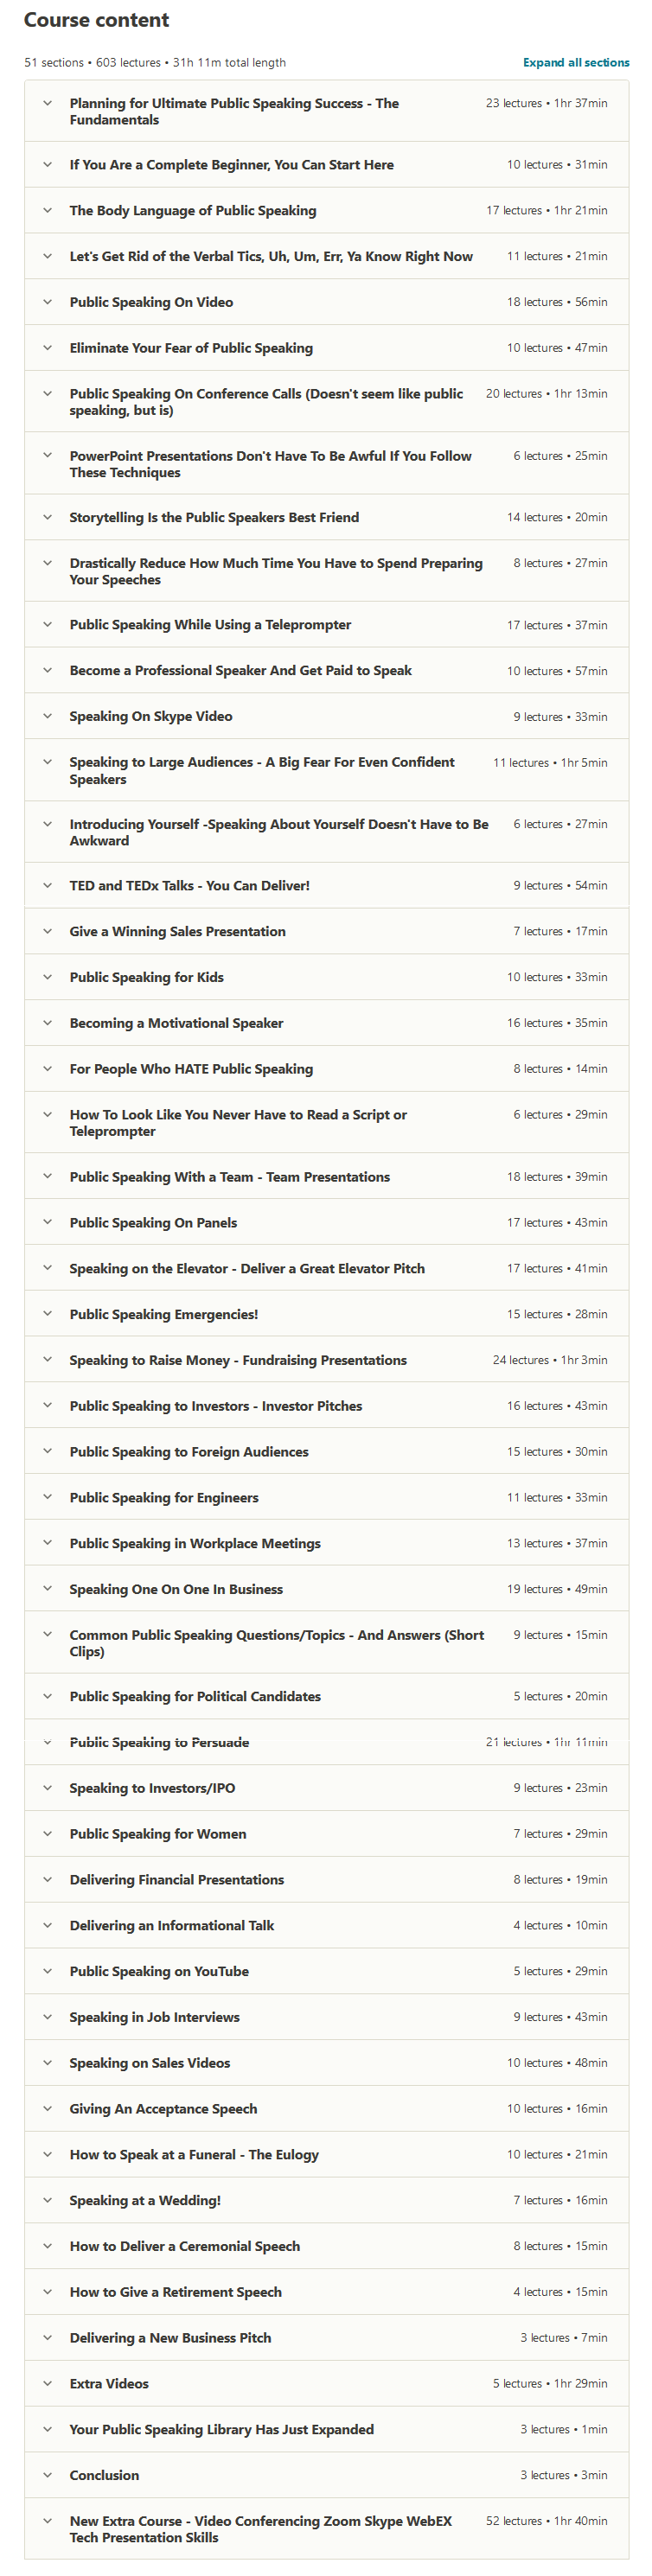The width and height of the screenshot is (652, 2576).
Task: Expand Public Speaking Emergencies! section
Action: point(163,1314)
